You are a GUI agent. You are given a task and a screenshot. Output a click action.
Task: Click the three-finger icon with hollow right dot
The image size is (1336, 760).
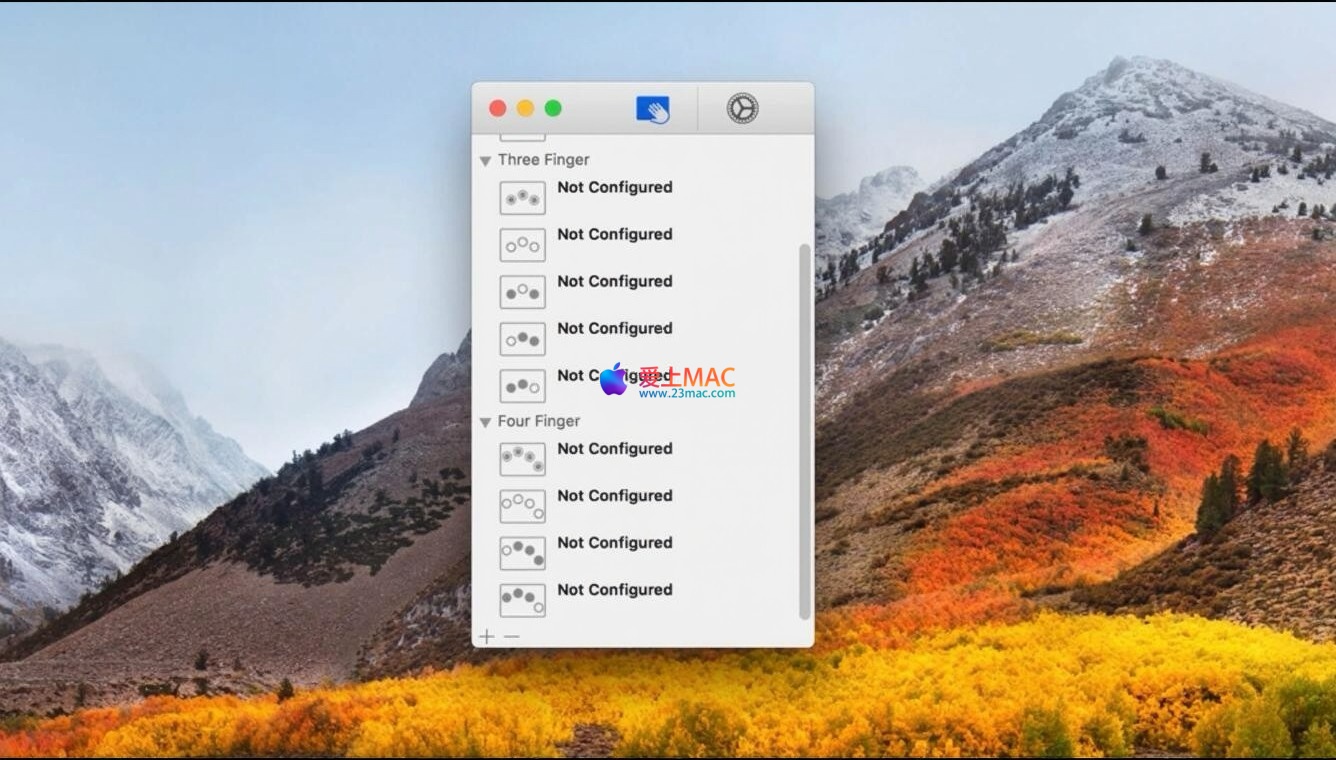(522, 386)
